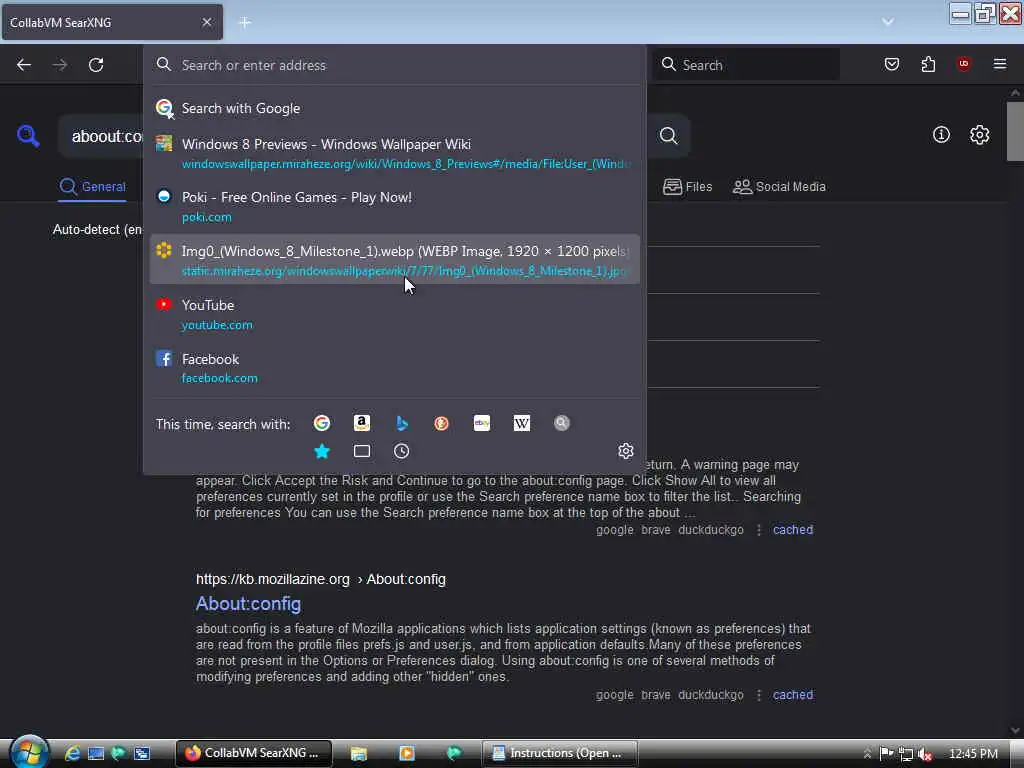Choose Poki Free Online Games suggestion
Image resolution: width=1024 pixels, height=768 pixels.
click(x=394, y=206)
